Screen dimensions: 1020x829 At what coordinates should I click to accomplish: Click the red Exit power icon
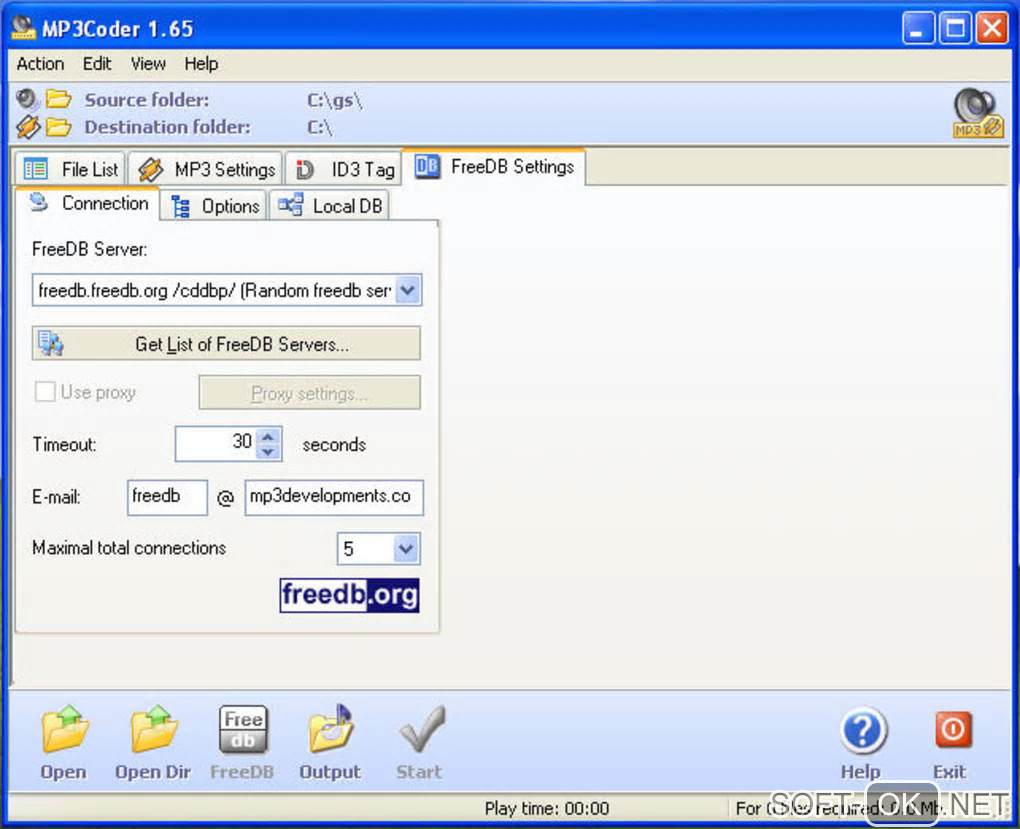953,729
